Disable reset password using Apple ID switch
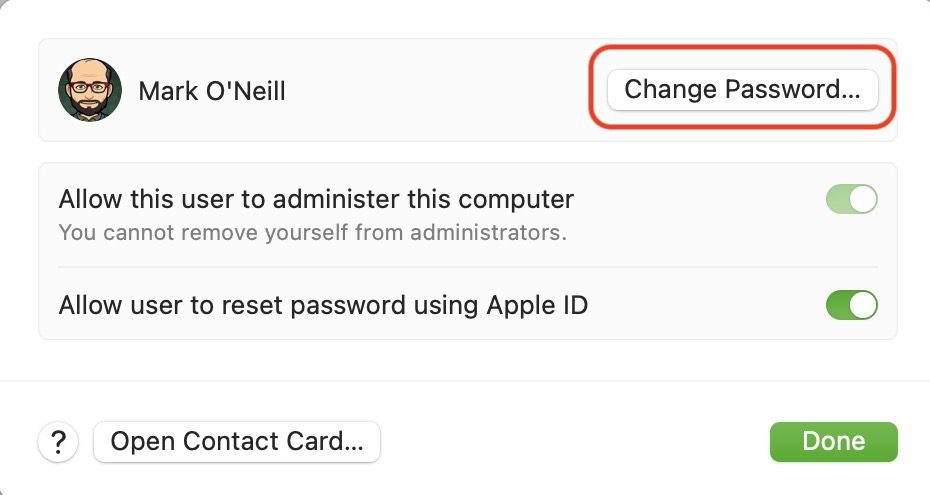Viewport: 930px width, 495px height. [x=851, y=305]
